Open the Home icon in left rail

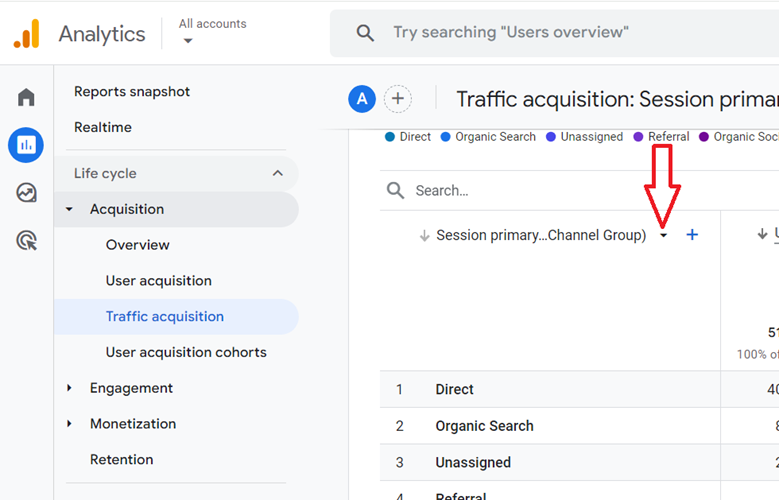coord(26,97)
